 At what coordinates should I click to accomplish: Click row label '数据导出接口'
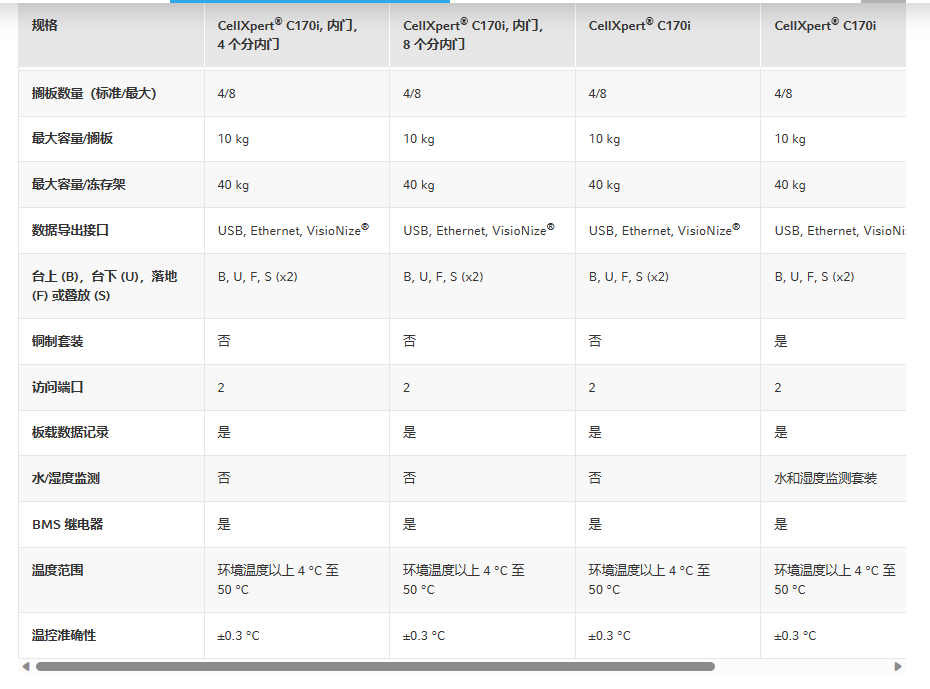[x=70, y=230]
